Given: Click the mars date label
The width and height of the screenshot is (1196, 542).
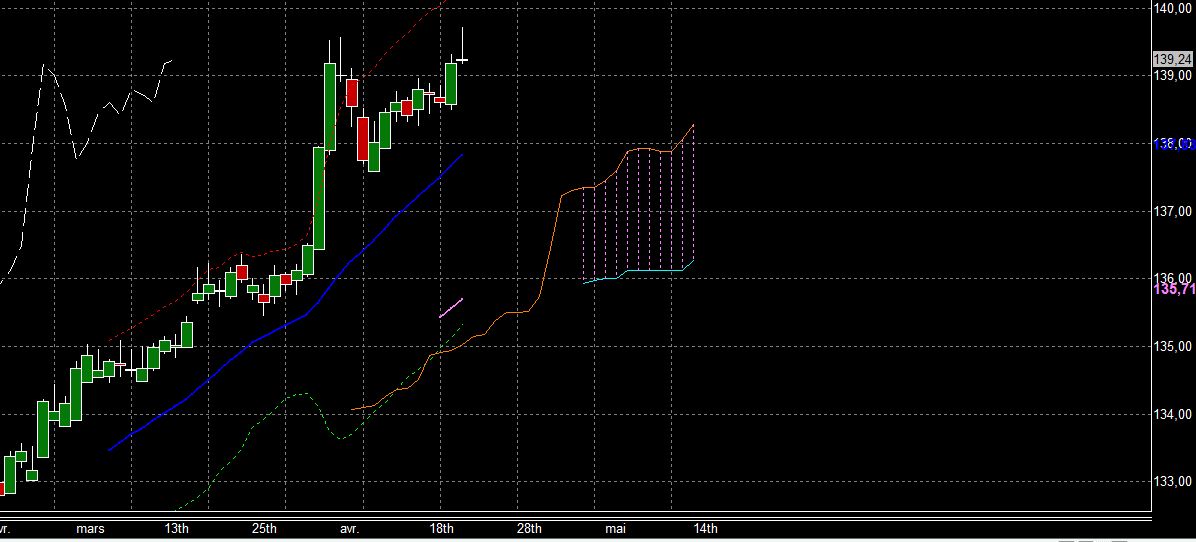Looking at the screenshot, I should [x=91, y=529].
